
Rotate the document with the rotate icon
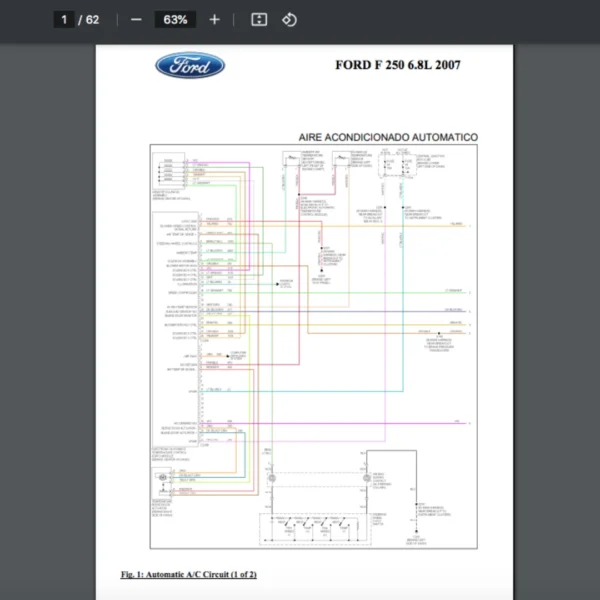pos(289,20)
